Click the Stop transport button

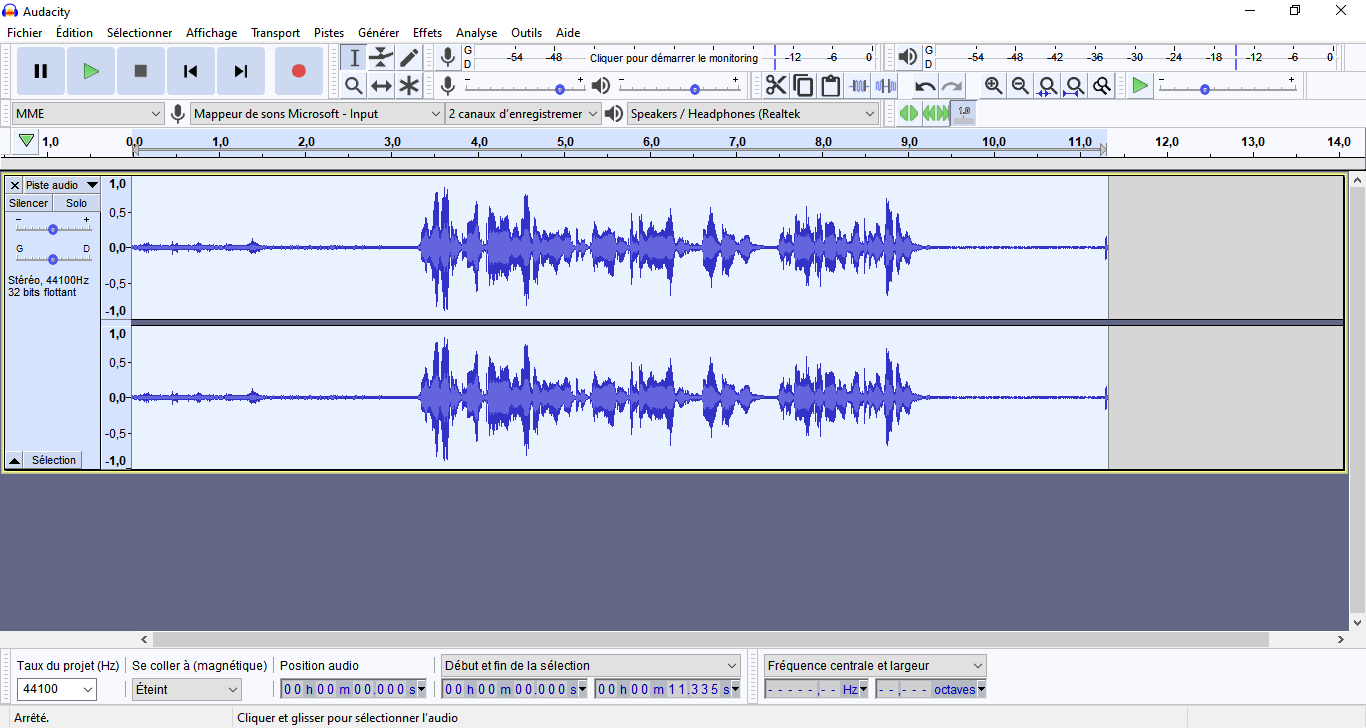[x=141, y=71]
